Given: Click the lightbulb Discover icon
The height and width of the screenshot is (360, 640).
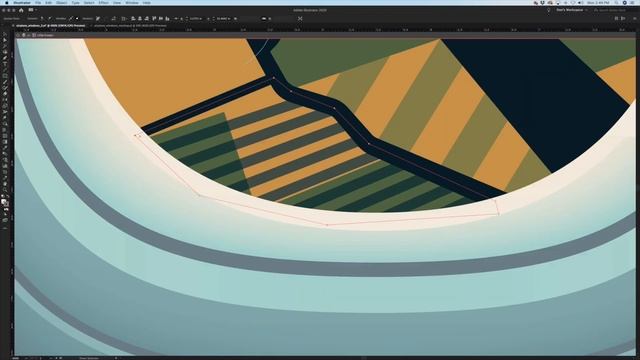Looking at the screenshot, I should [549, 10].
